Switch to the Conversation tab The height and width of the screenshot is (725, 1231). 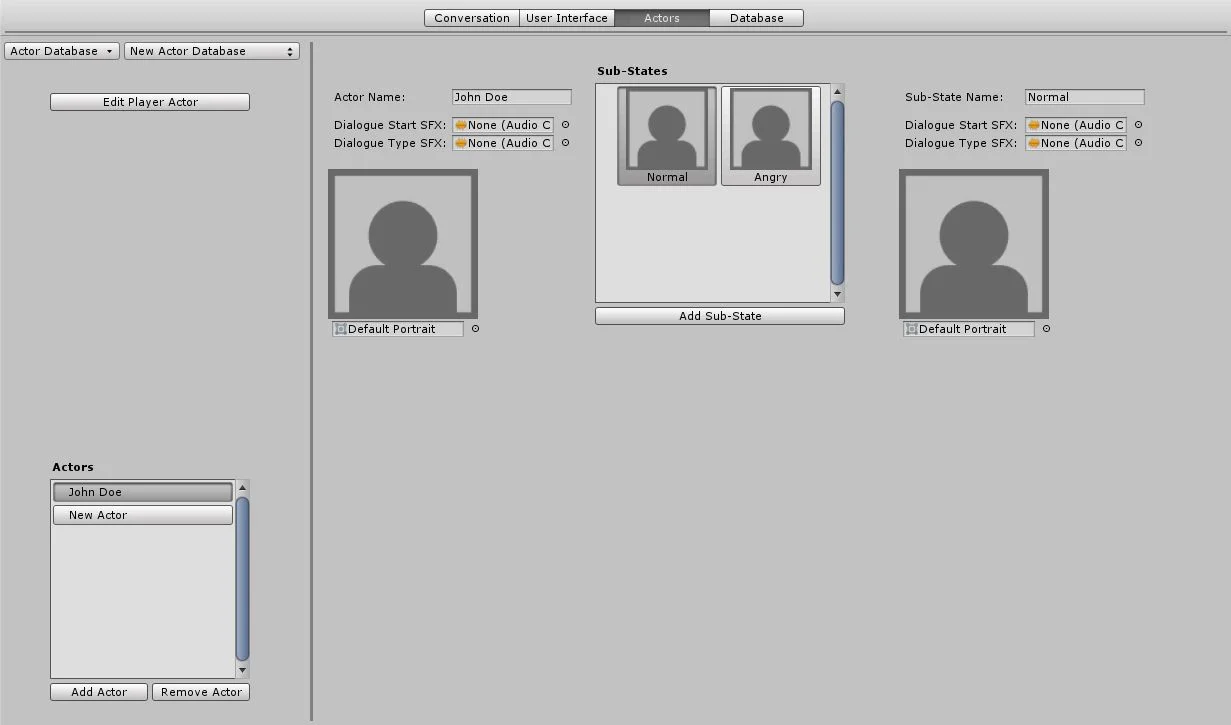pos(470,17)
